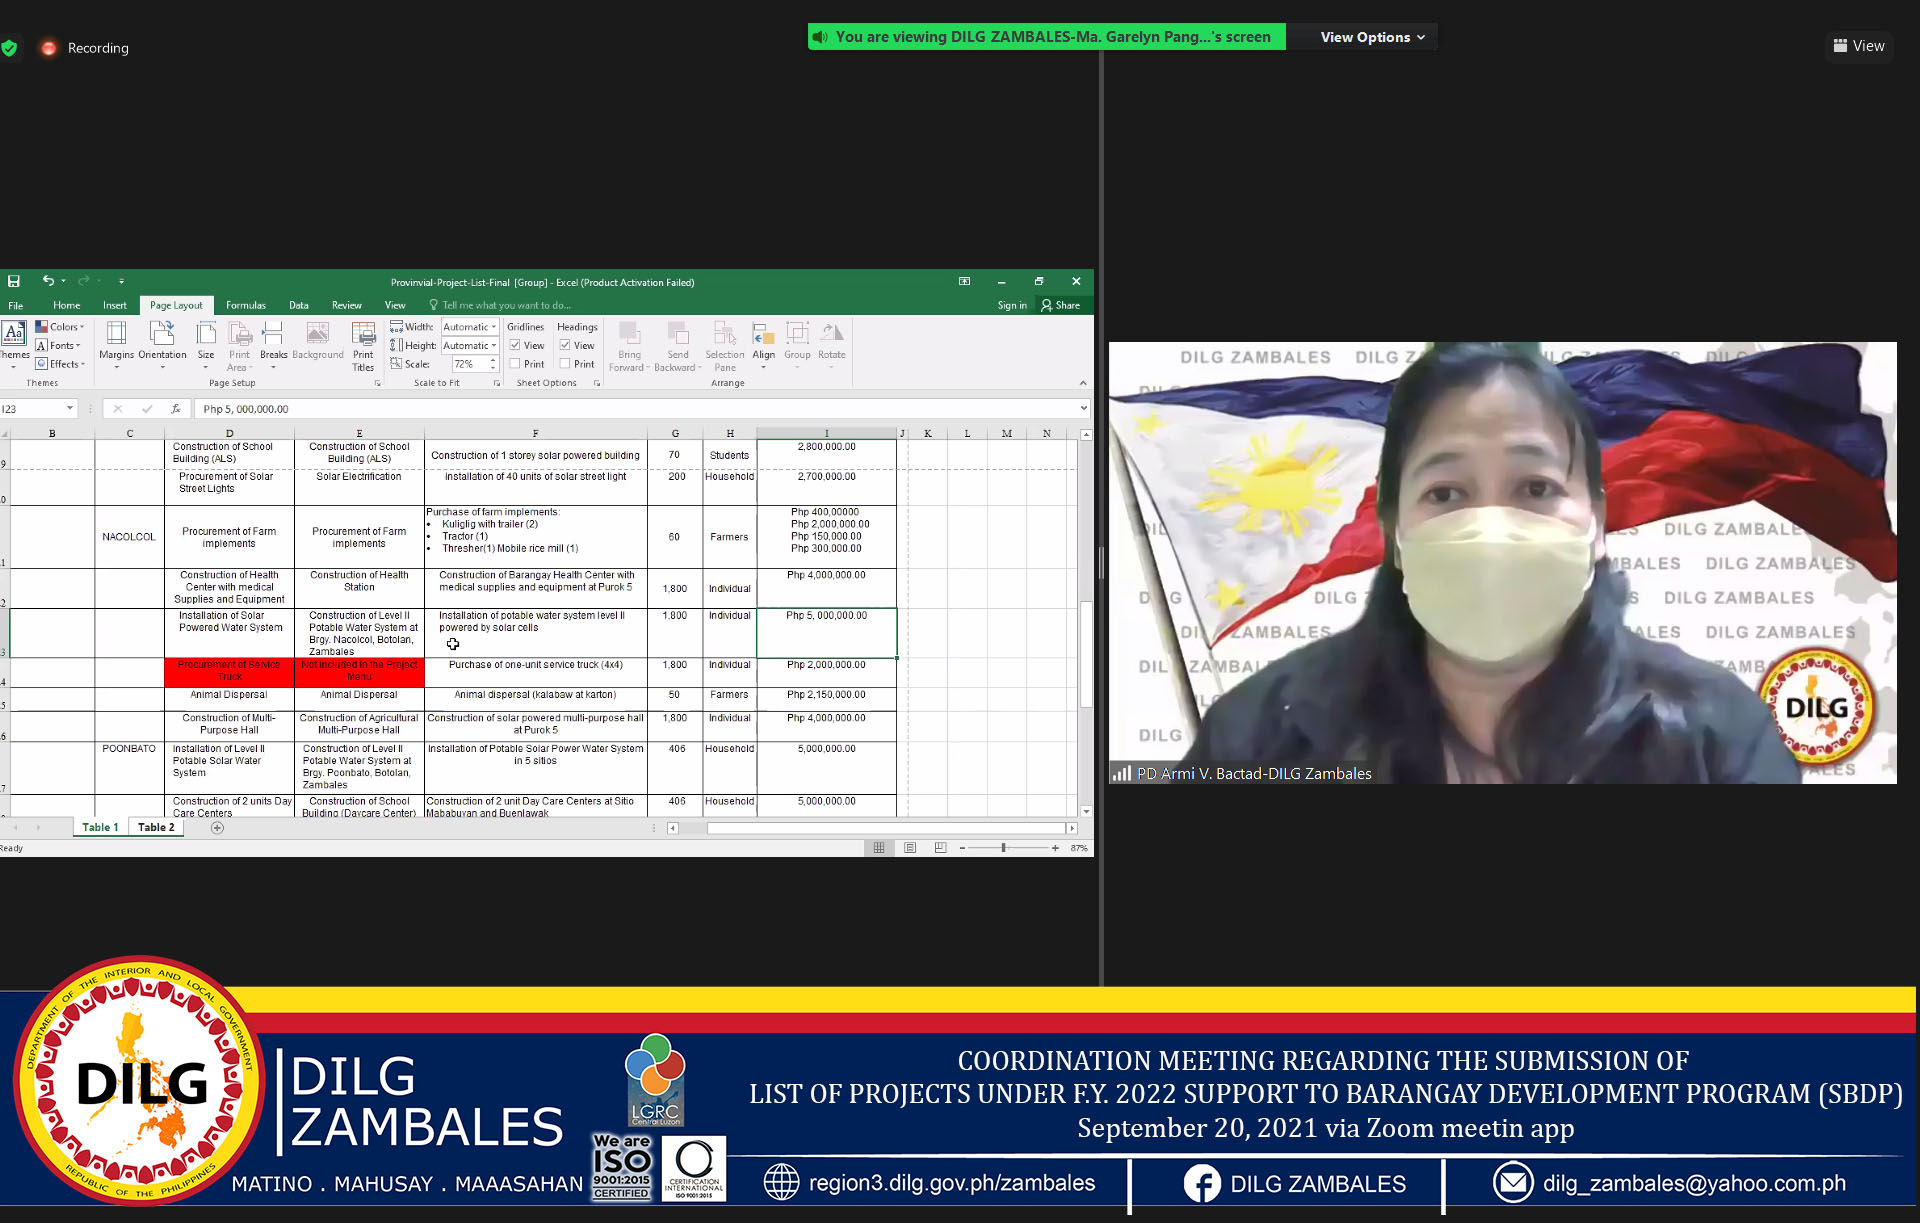Click column header F
This screenshot has width=1920, height=1223.
536,433
